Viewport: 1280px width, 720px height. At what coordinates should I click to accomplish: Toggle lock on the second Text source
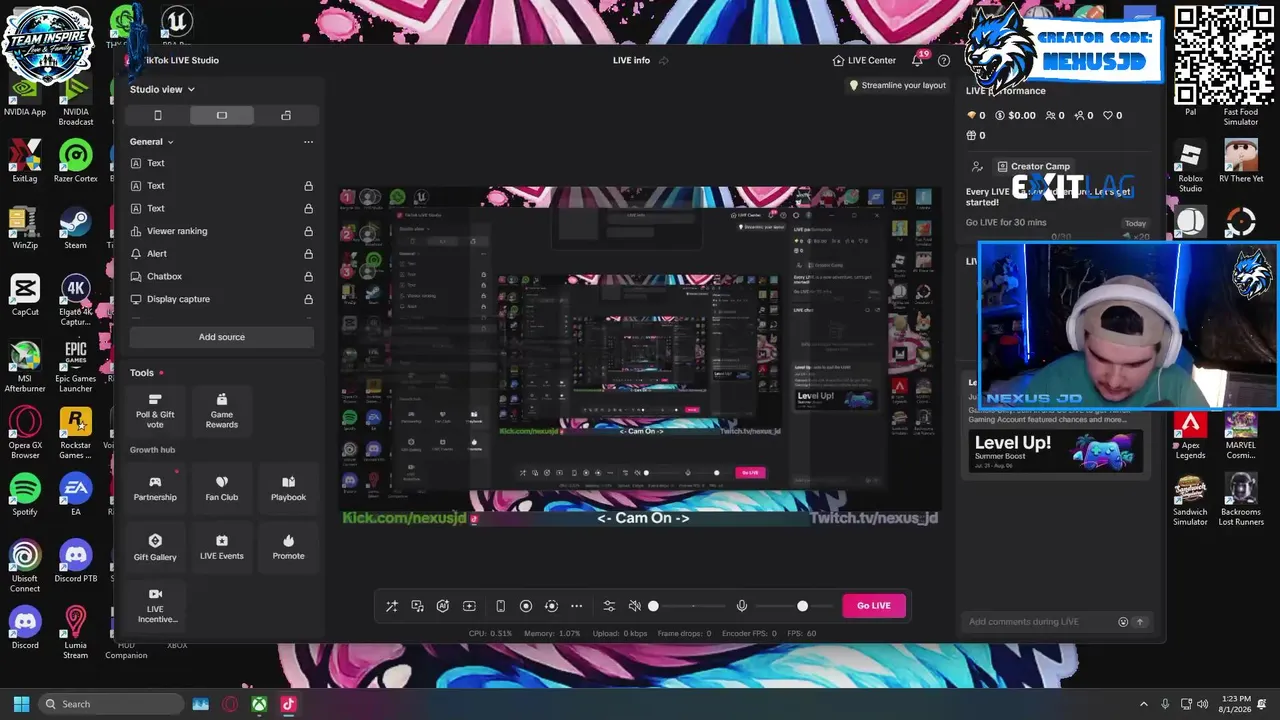pos(309,186)
